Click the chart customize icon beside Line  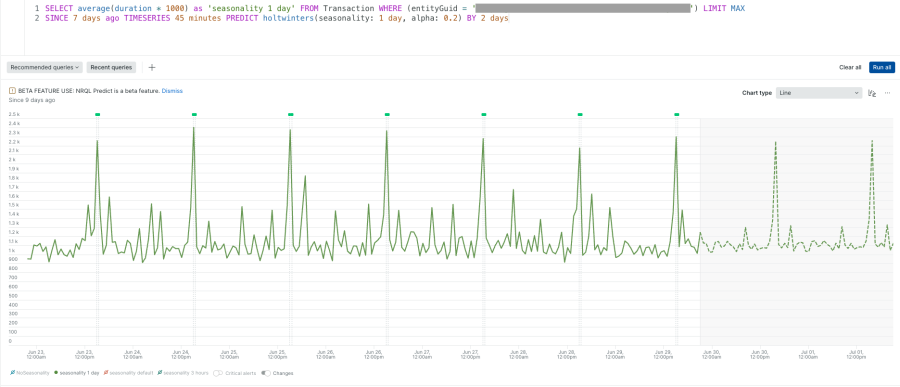pyautogui.click(x=872, y=92)
